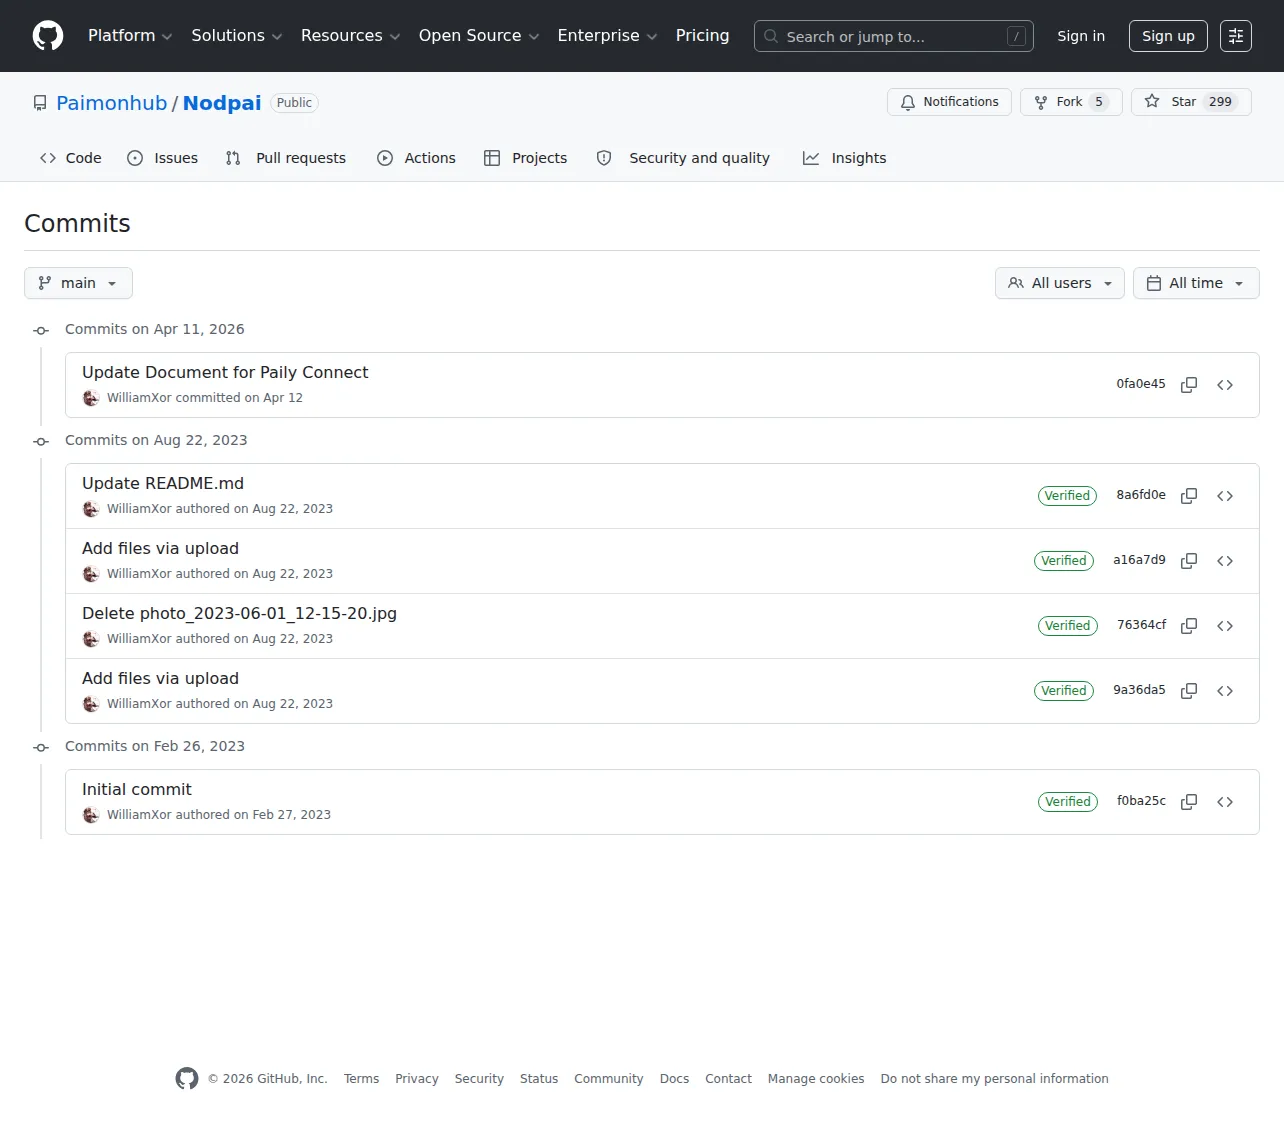Show verification details for commit a16a7d9
This screenshot has height=1132, width=1284.
pyautogui.click(x=1064, y=561)
